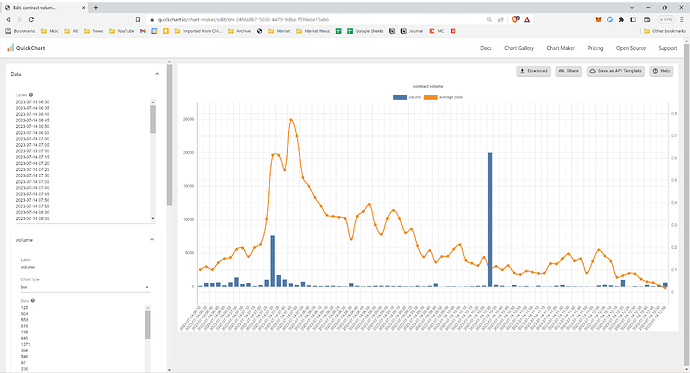The width and height of the screenshot is (690, 373).
Task: Open the MetaMask fox extension
Action: tap(598, 20)
